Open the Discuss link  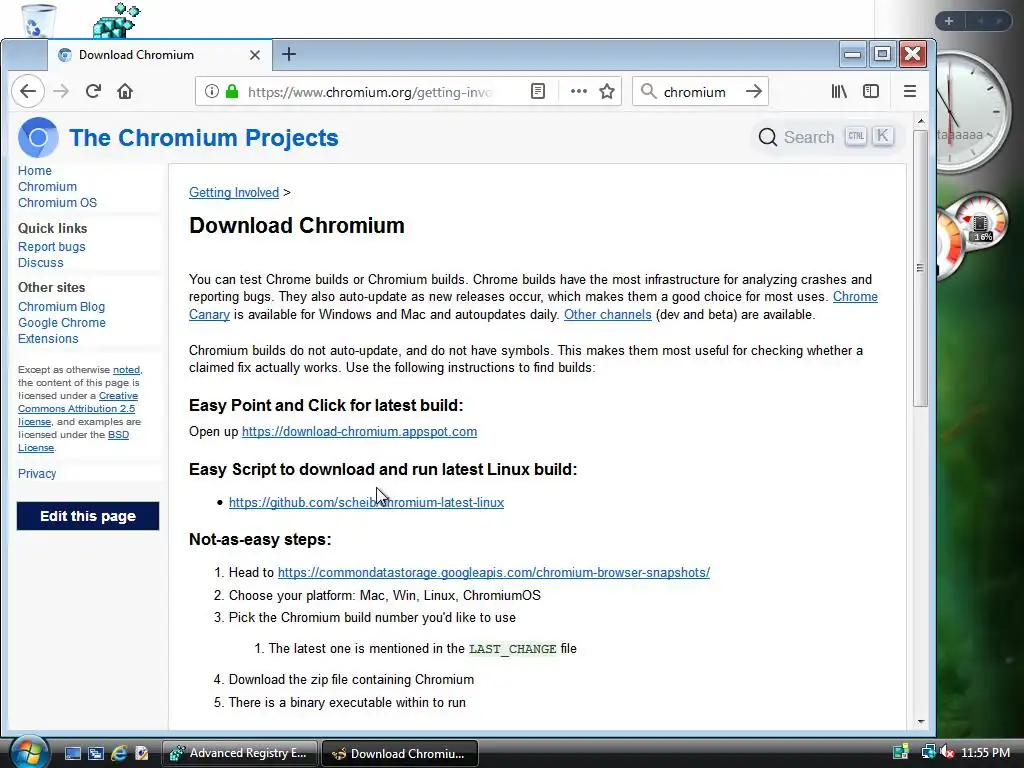[x=40, y=263]
